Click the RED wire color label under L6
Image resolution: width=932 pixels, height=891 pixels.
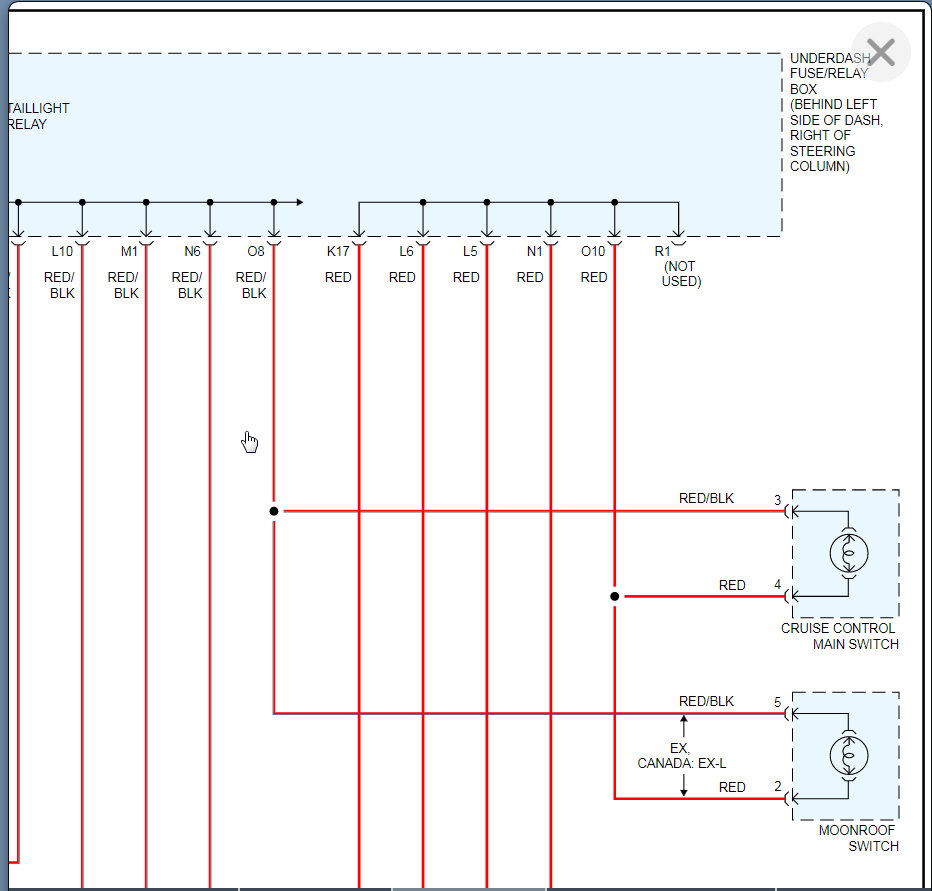(x=402, y=277)
